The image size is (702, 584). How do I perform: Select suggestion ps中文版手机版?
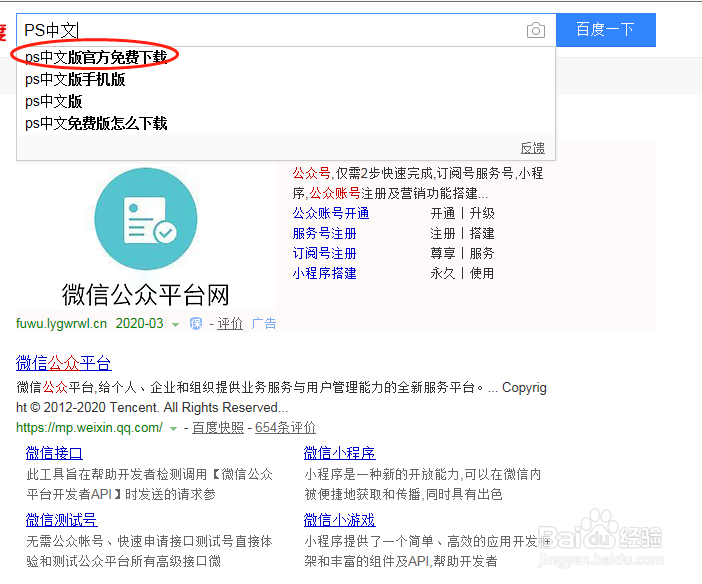point(75,80)
